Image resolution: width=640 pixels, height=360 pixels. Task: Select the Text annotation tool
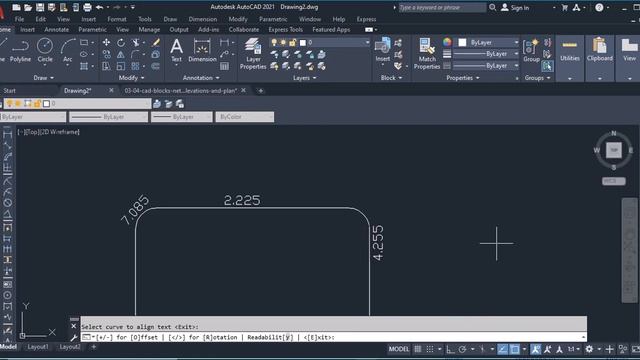pos(176,50)
